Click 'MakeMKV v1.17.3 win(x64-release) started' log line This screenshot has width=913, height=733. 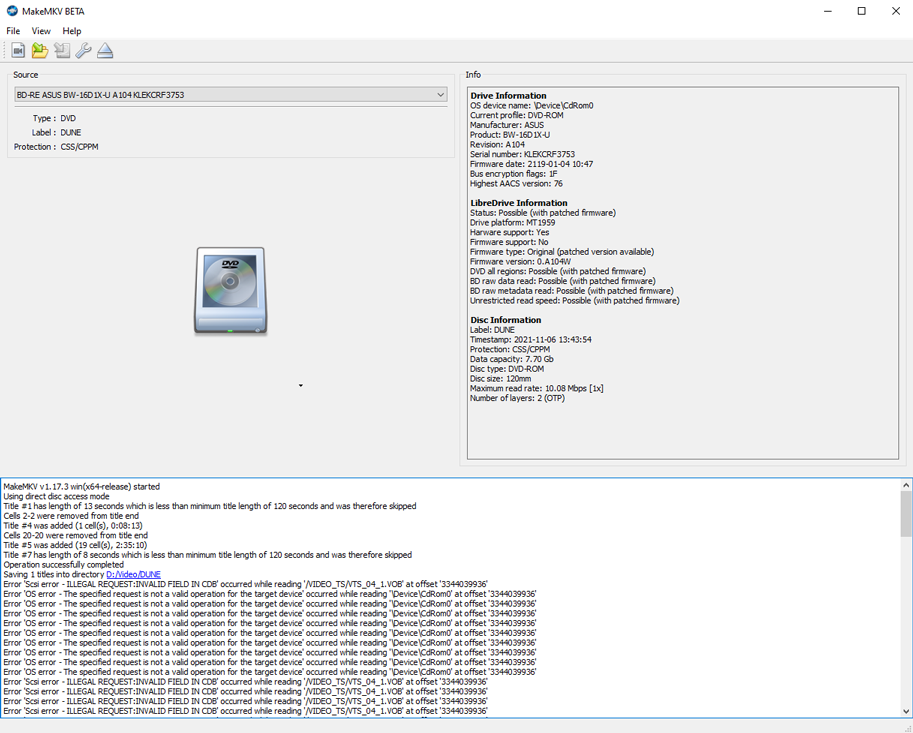[82, 486]
